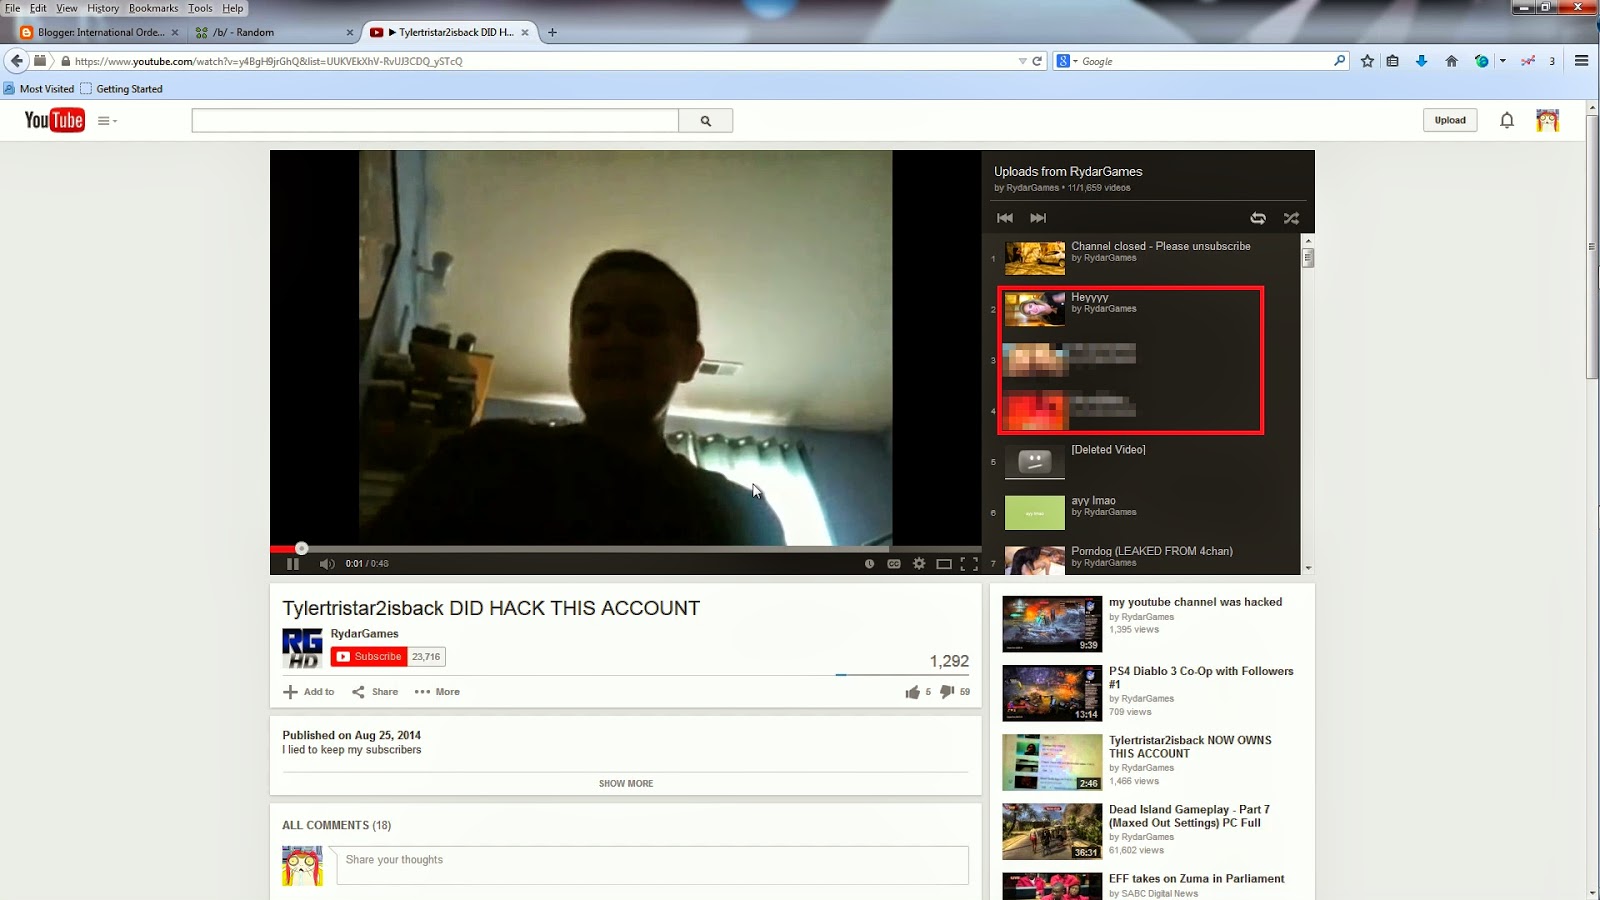The image size is (1600, 900).
Task: Toggle closed captions in the player
Action: (894, 564)
